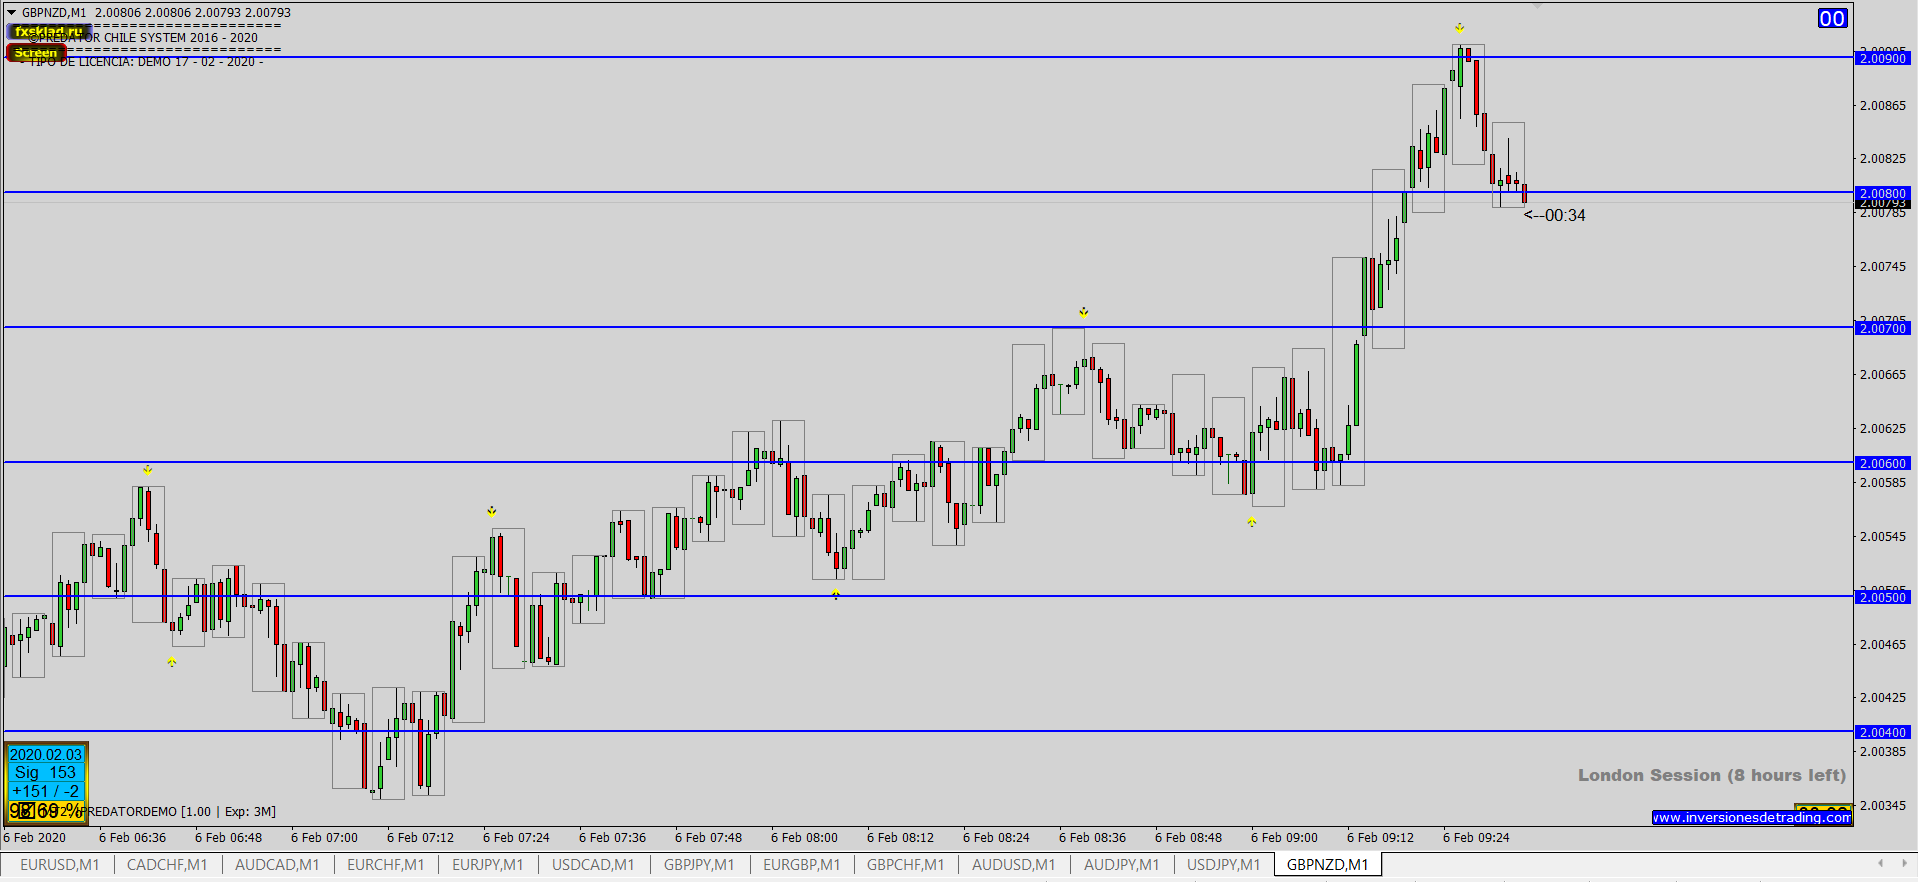Open the EURJPY,M1 chart tab
The width and height of the screenshot is (1918, 882).
tap(488, 864)
